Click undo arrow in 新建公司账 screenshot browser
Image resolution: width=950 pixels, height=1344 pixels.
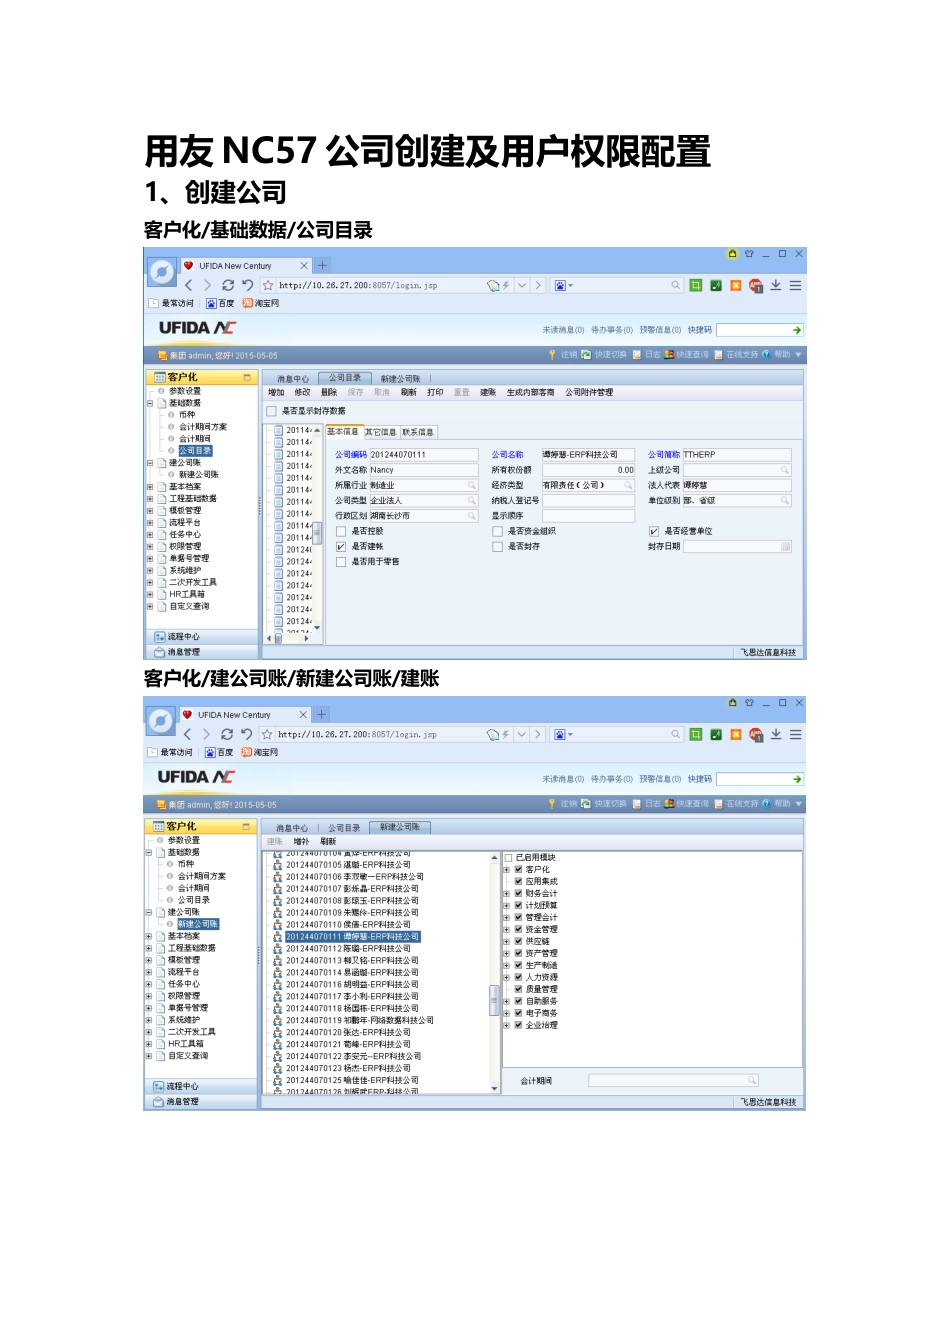click(246, 734)
